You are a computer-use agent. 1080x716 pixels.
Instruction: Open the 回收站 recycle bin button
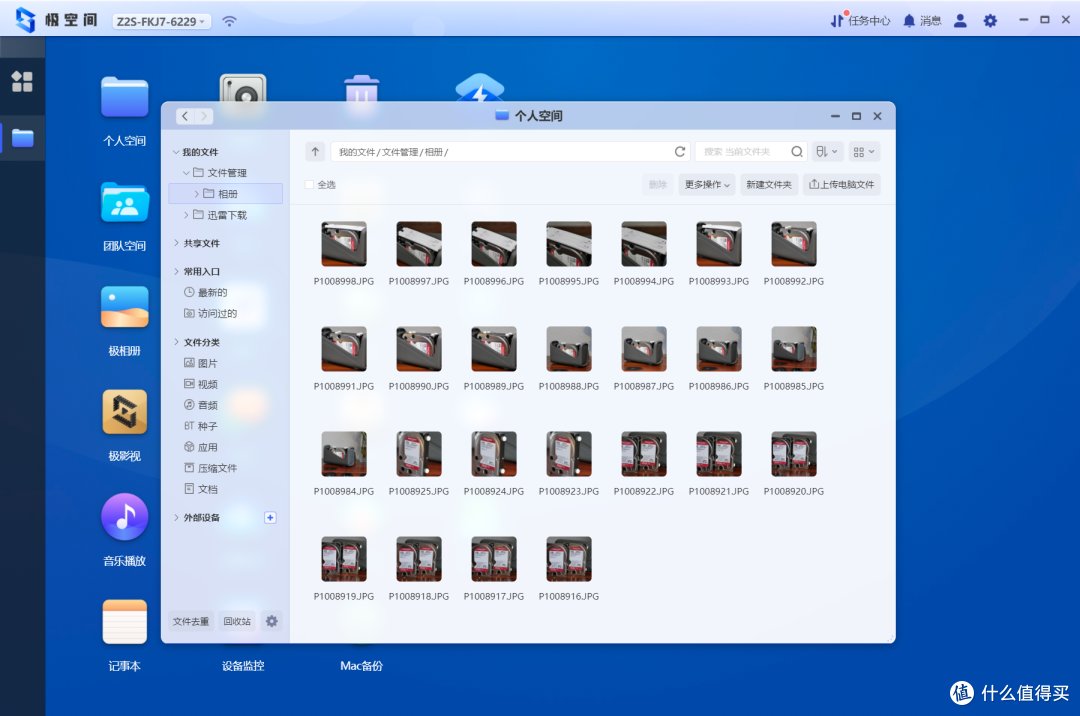click(237, 621)
